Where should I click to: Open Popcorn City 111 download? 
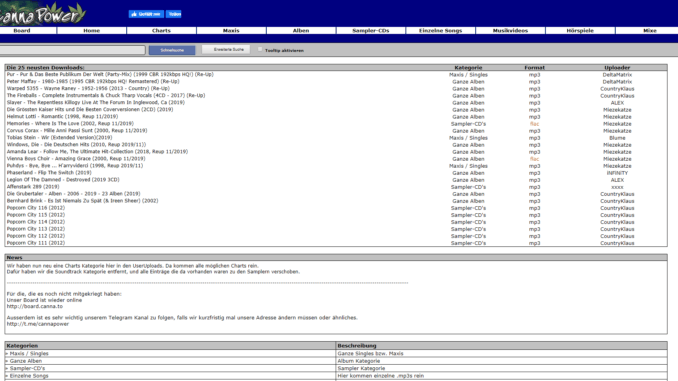click(36, 243)
